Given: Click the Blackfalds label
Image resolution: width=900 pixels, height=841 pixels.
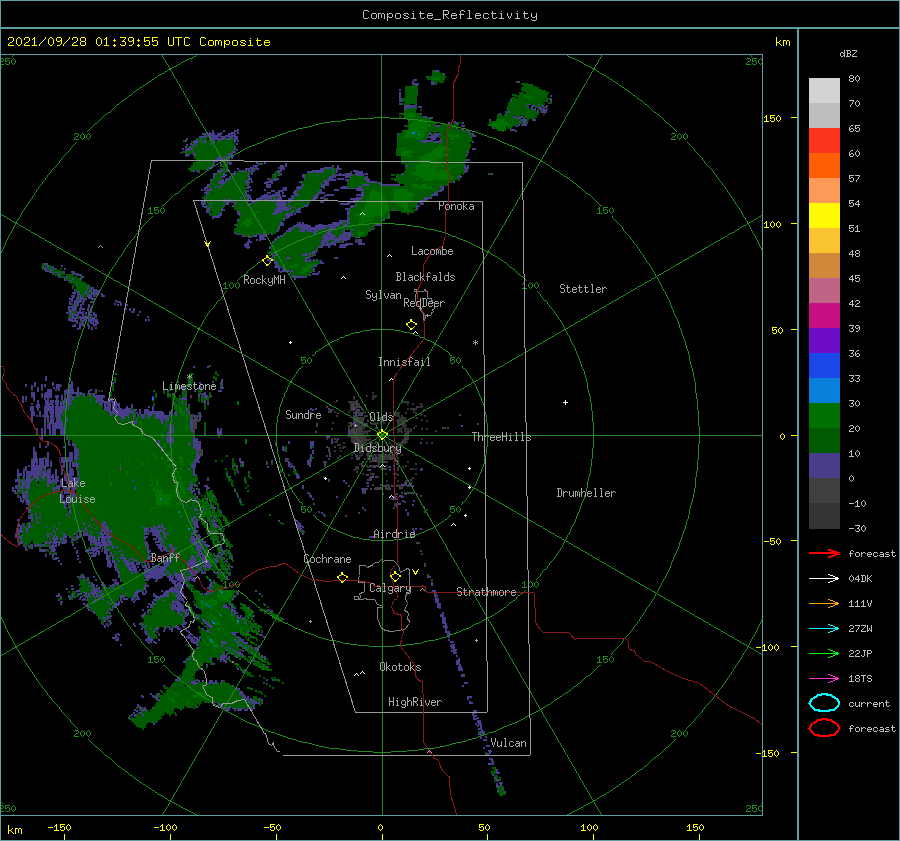Looking at the screenshot, I should (425, 277).
